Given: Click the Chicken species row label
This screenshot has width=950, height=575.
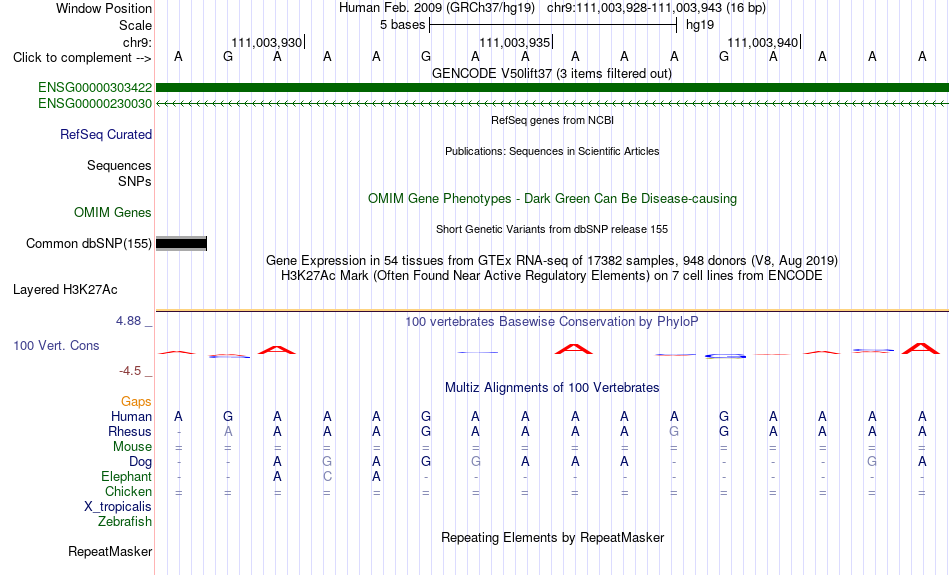Looking at the screenshot, I should point(128,491).
